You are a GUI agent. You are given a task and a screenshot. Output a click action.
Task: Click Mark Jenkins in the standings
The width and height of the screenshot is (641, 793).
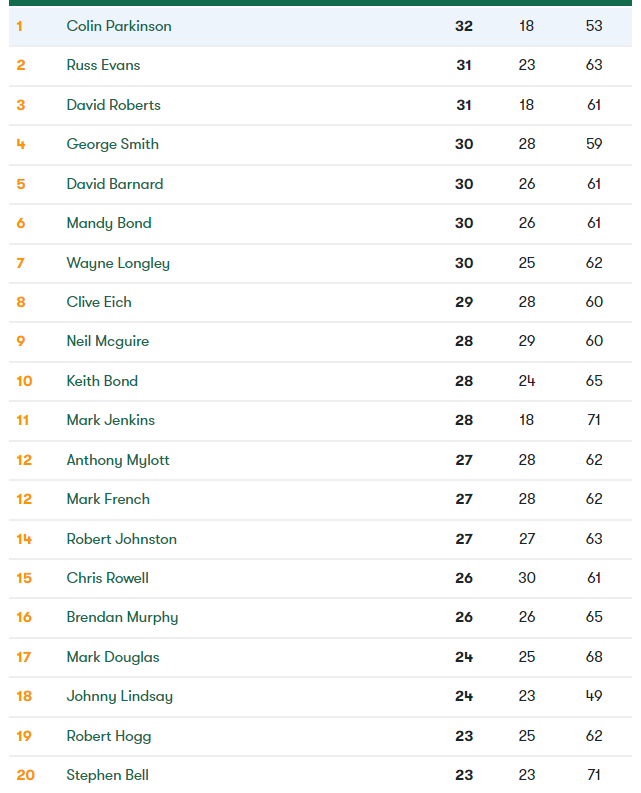[x=110, y=420]
